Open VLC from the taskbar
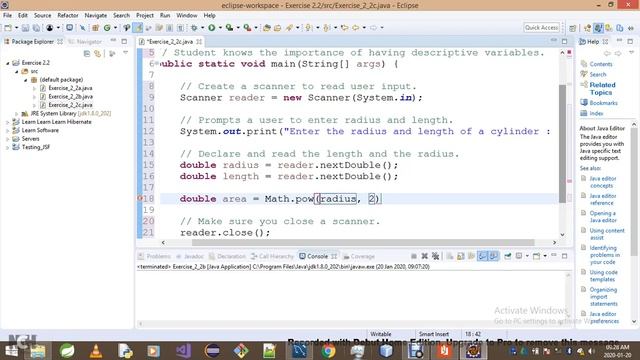 (96, 351)
